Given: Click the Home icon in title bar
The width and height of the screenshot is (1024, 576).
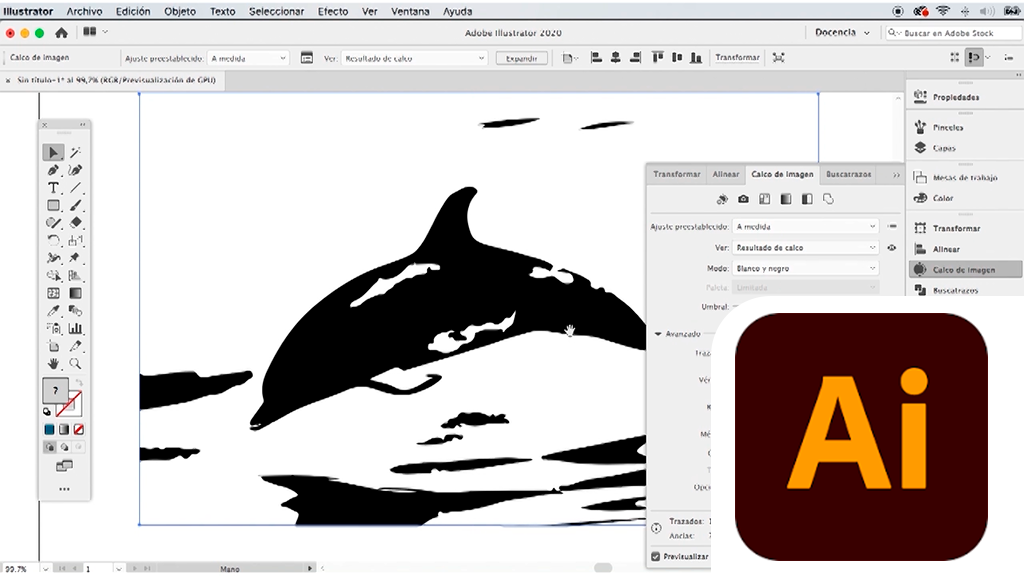Looking at the screenshot, I should [61, 32].
